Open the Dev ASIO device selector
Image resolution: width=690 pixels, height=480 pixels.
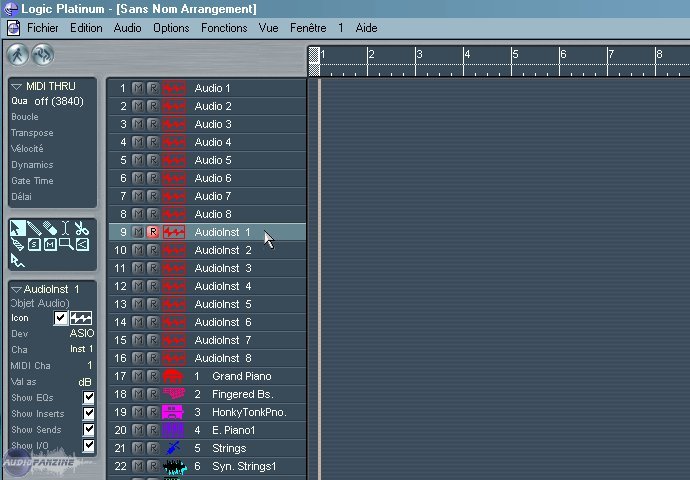point(82,333)
